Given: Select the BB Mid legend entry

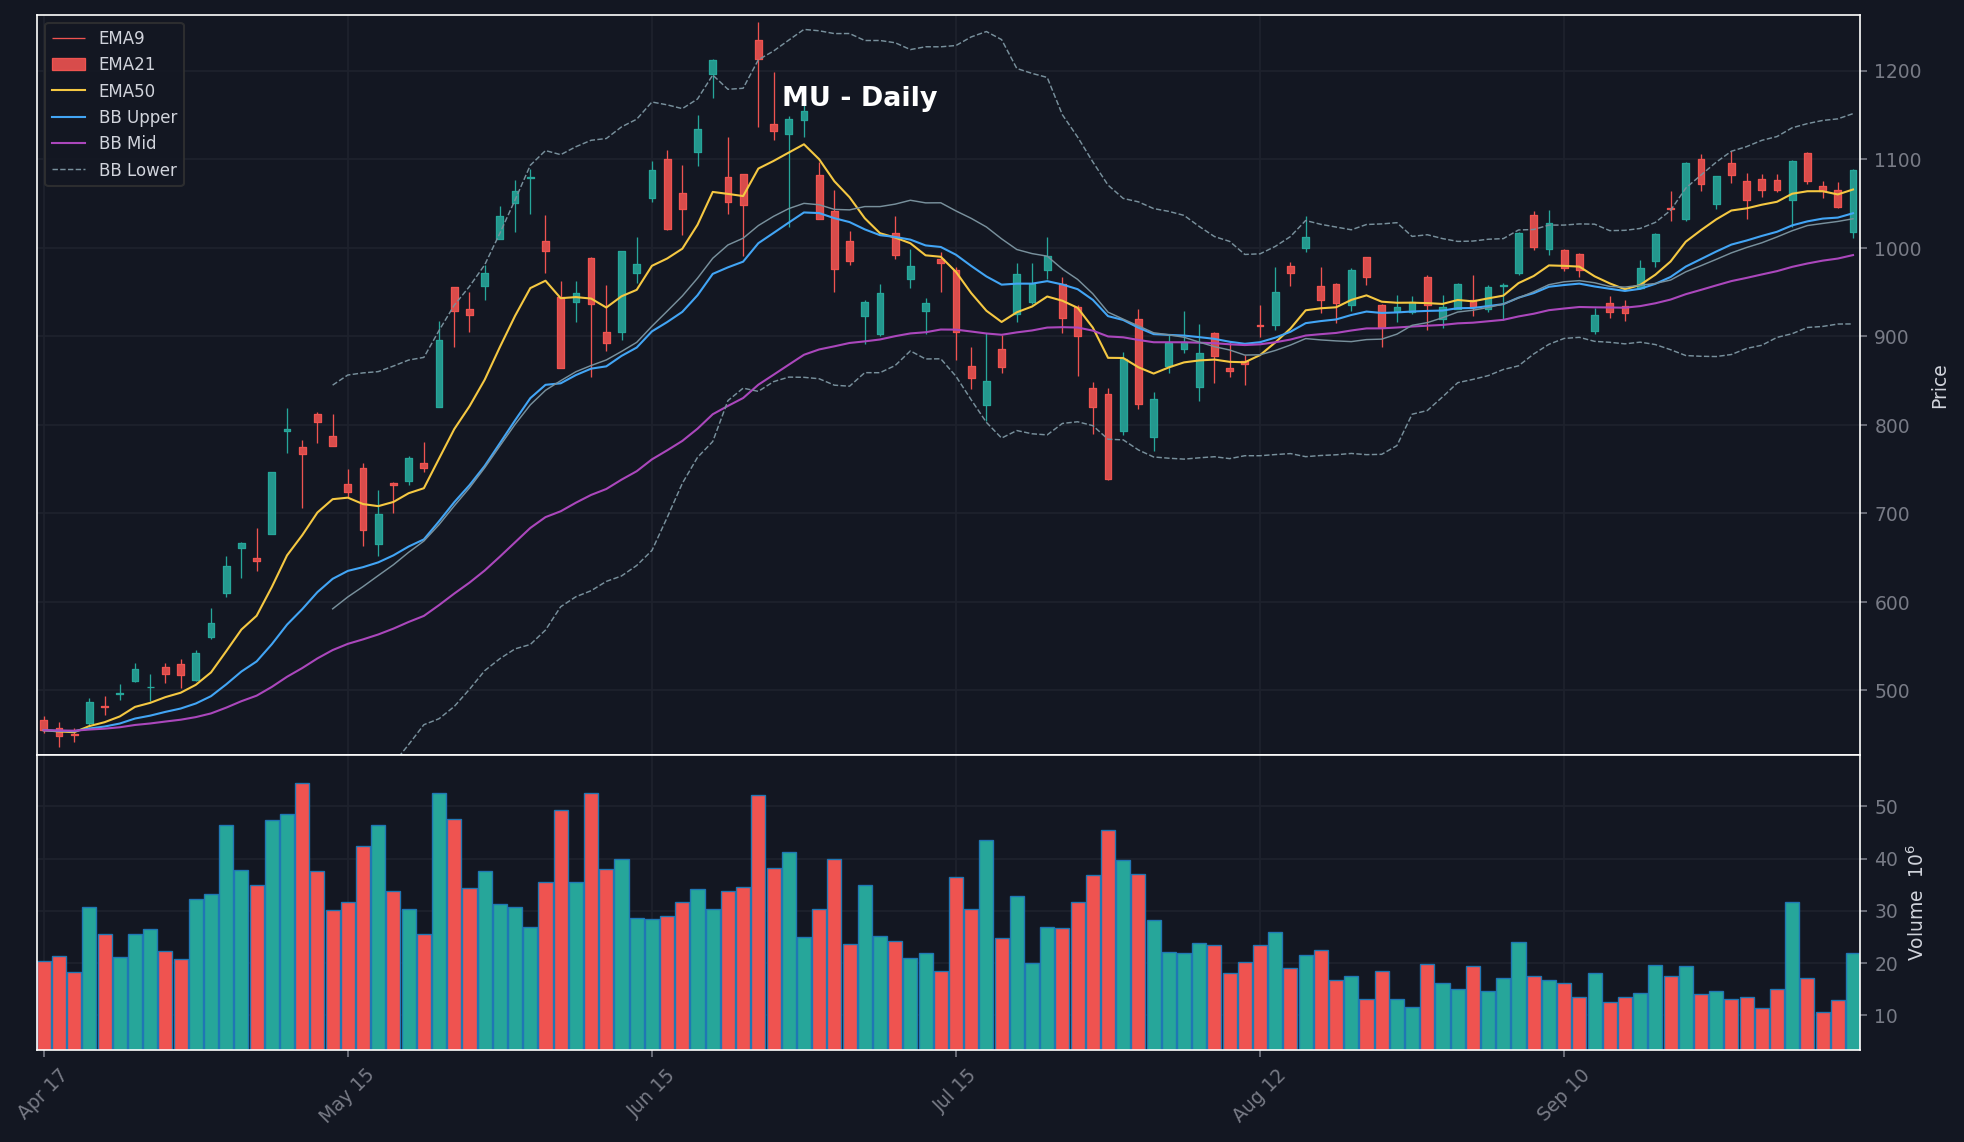Looking at the screenshot, I should tap(103, 143).
